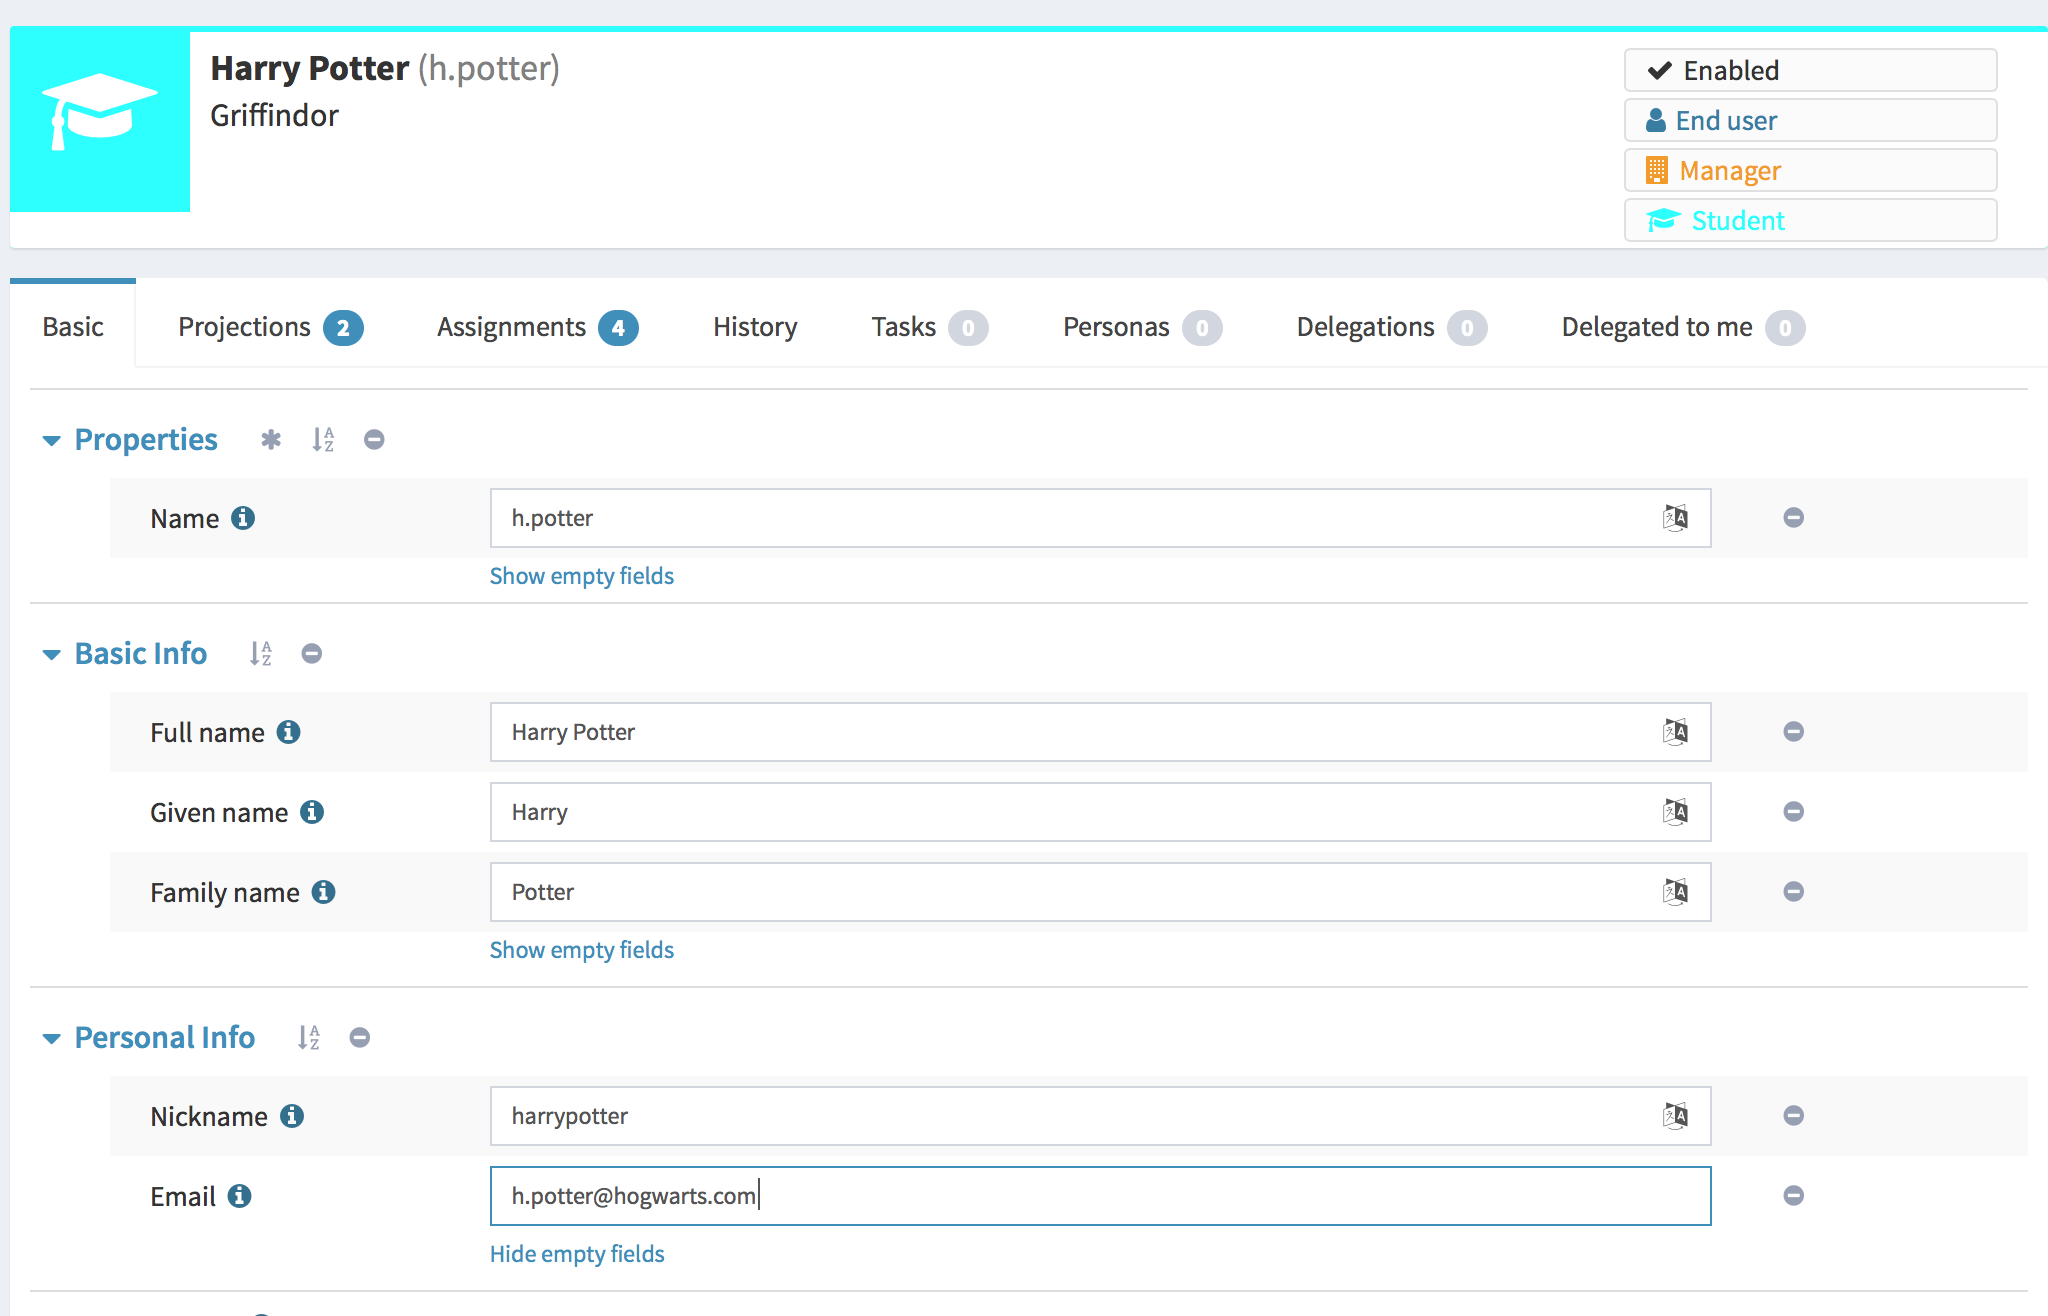Viewport: 2048px width, 1316px height.
Task: Click the sort alphabetically icon in Basic Info
Action: click(260, 653)
